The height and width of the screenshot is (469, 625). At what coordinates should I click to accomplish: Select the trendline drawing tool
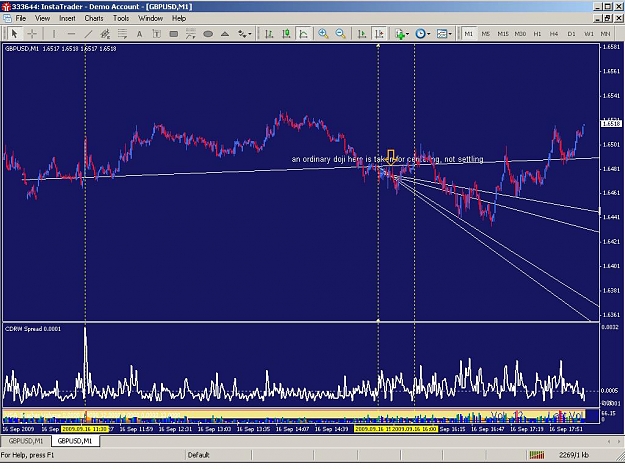click(88, 34)
